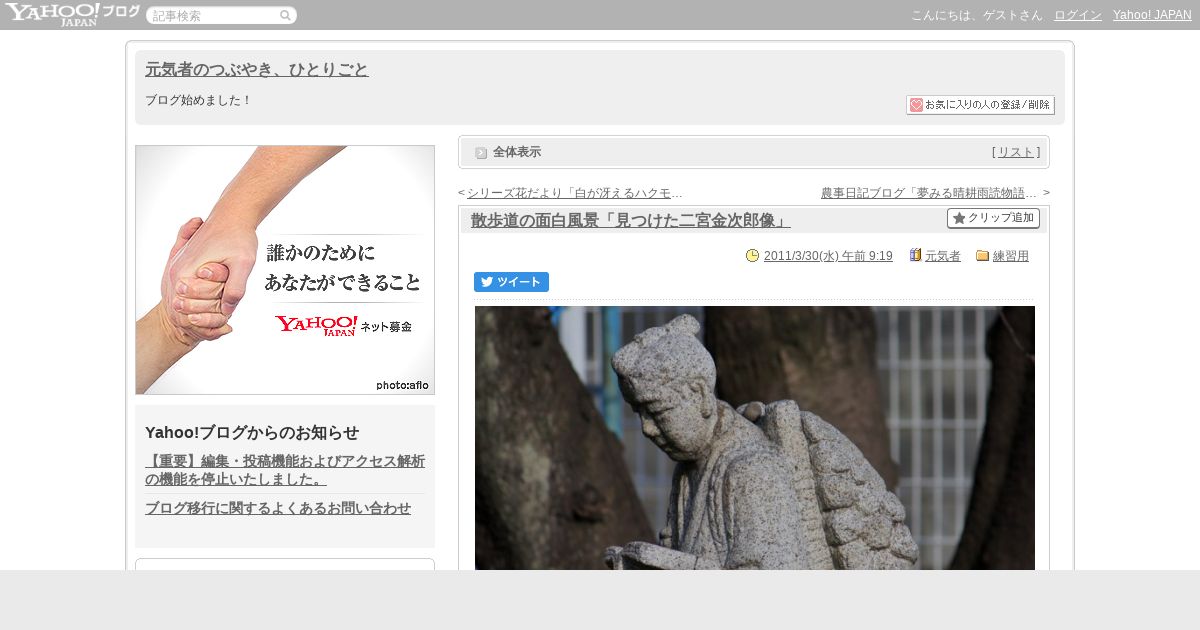Screen dimensions: 1200x630
Task: Open the blog title 元気者のつぶやき、ひとりごと
Action: pyautogui.click(x=257, y=69)
